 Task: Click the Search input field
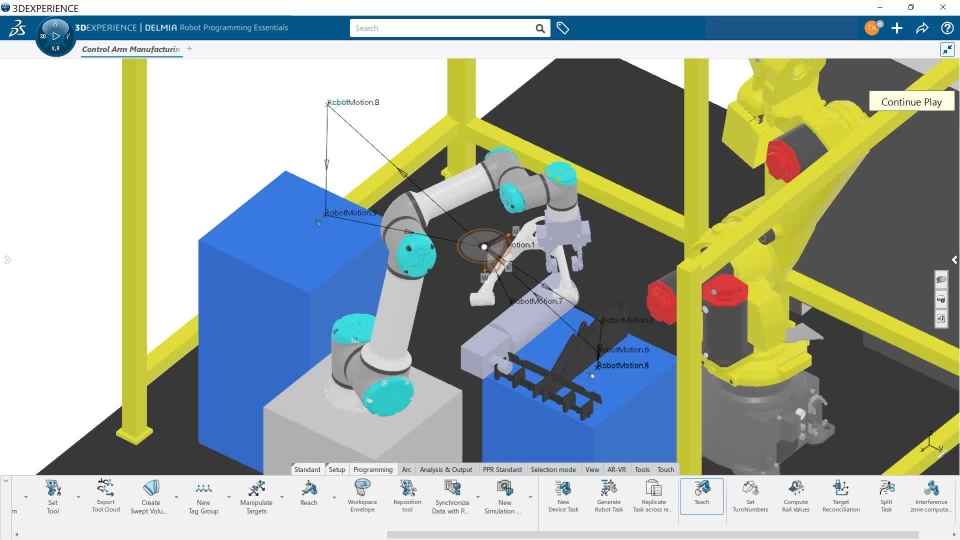pyautogui.click(x=442, y=28)
